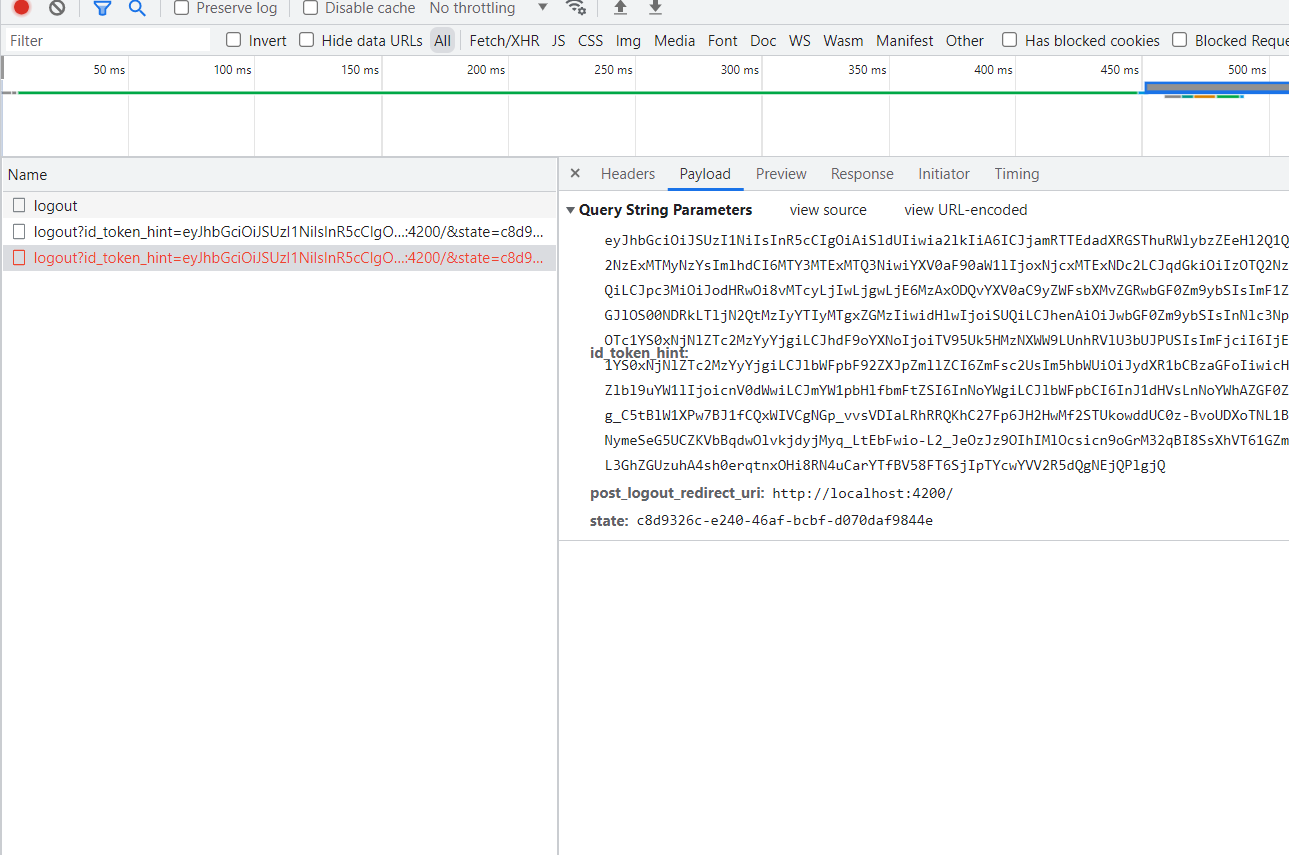Viewport: 1289px width, 855px height.
Task: Clear the network log
Action: 57,8
